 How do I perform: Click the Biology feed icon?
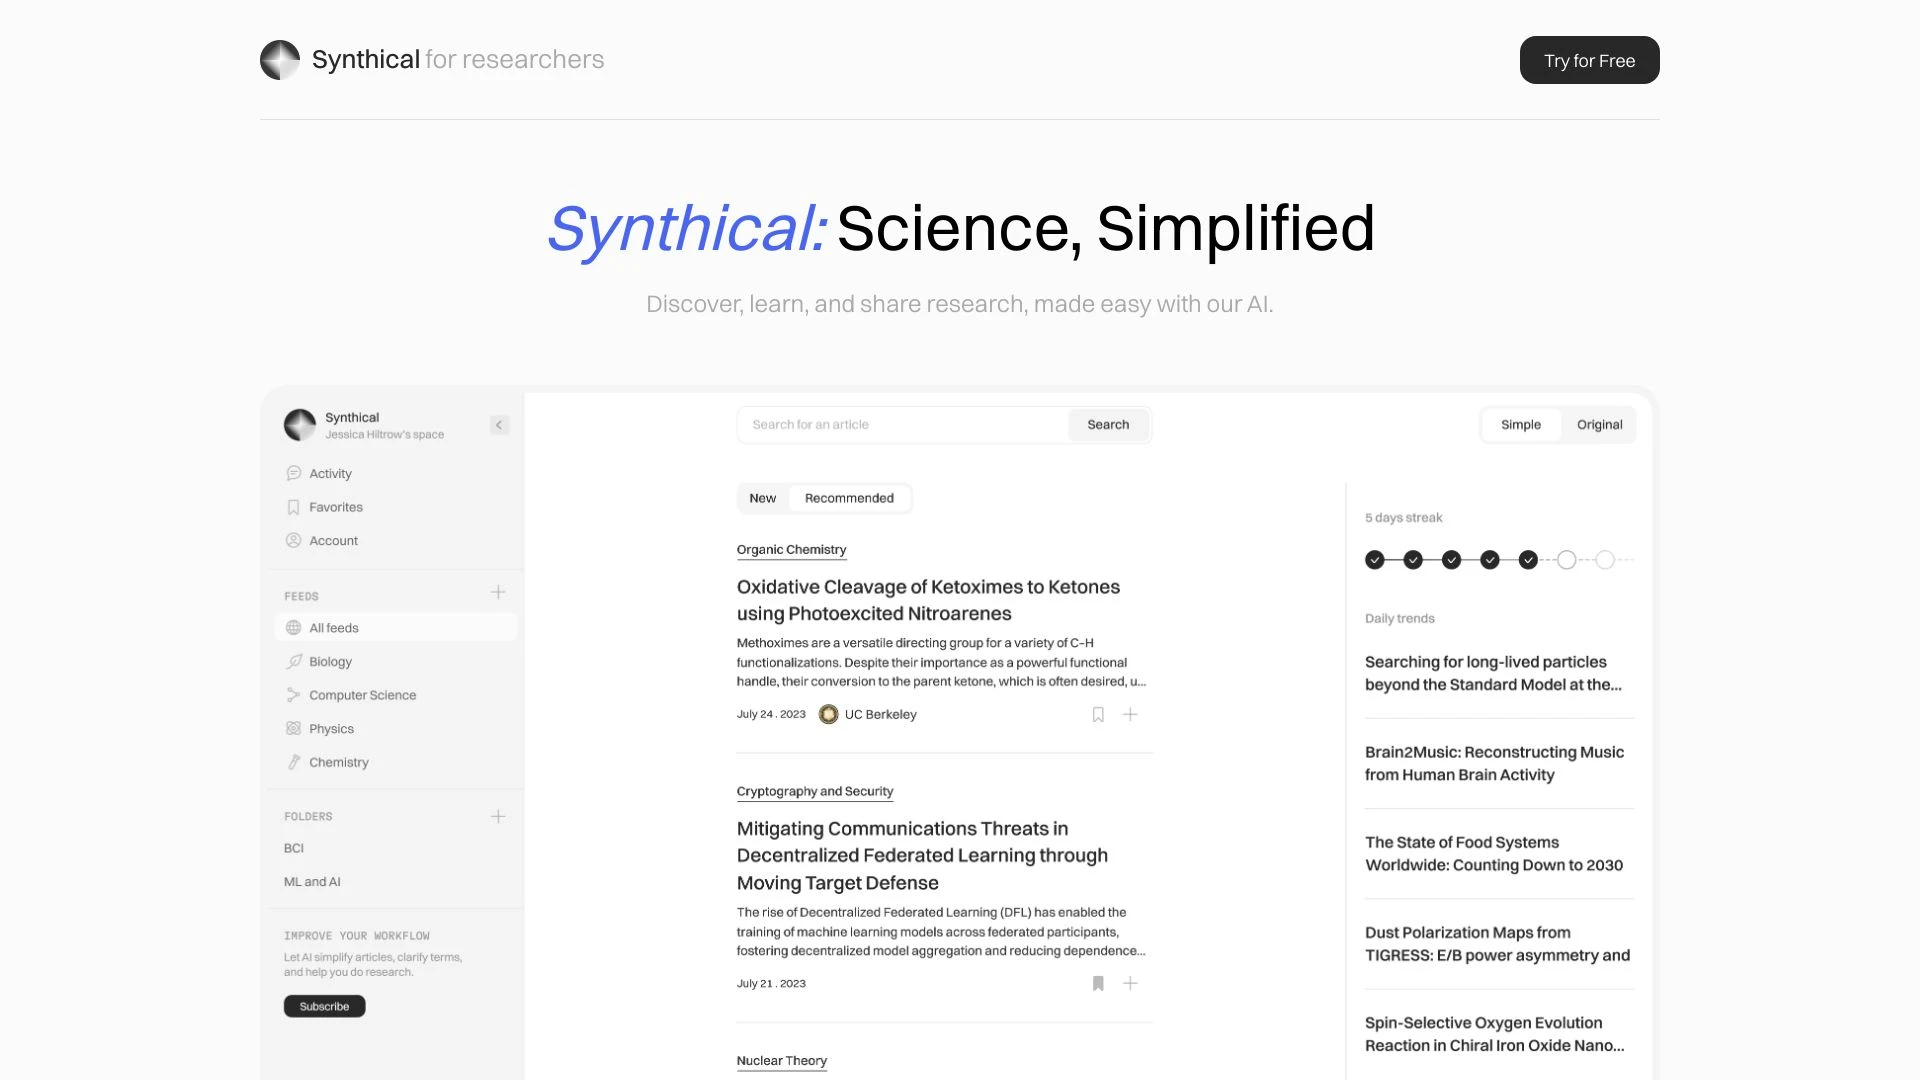[x=294, y=661]
